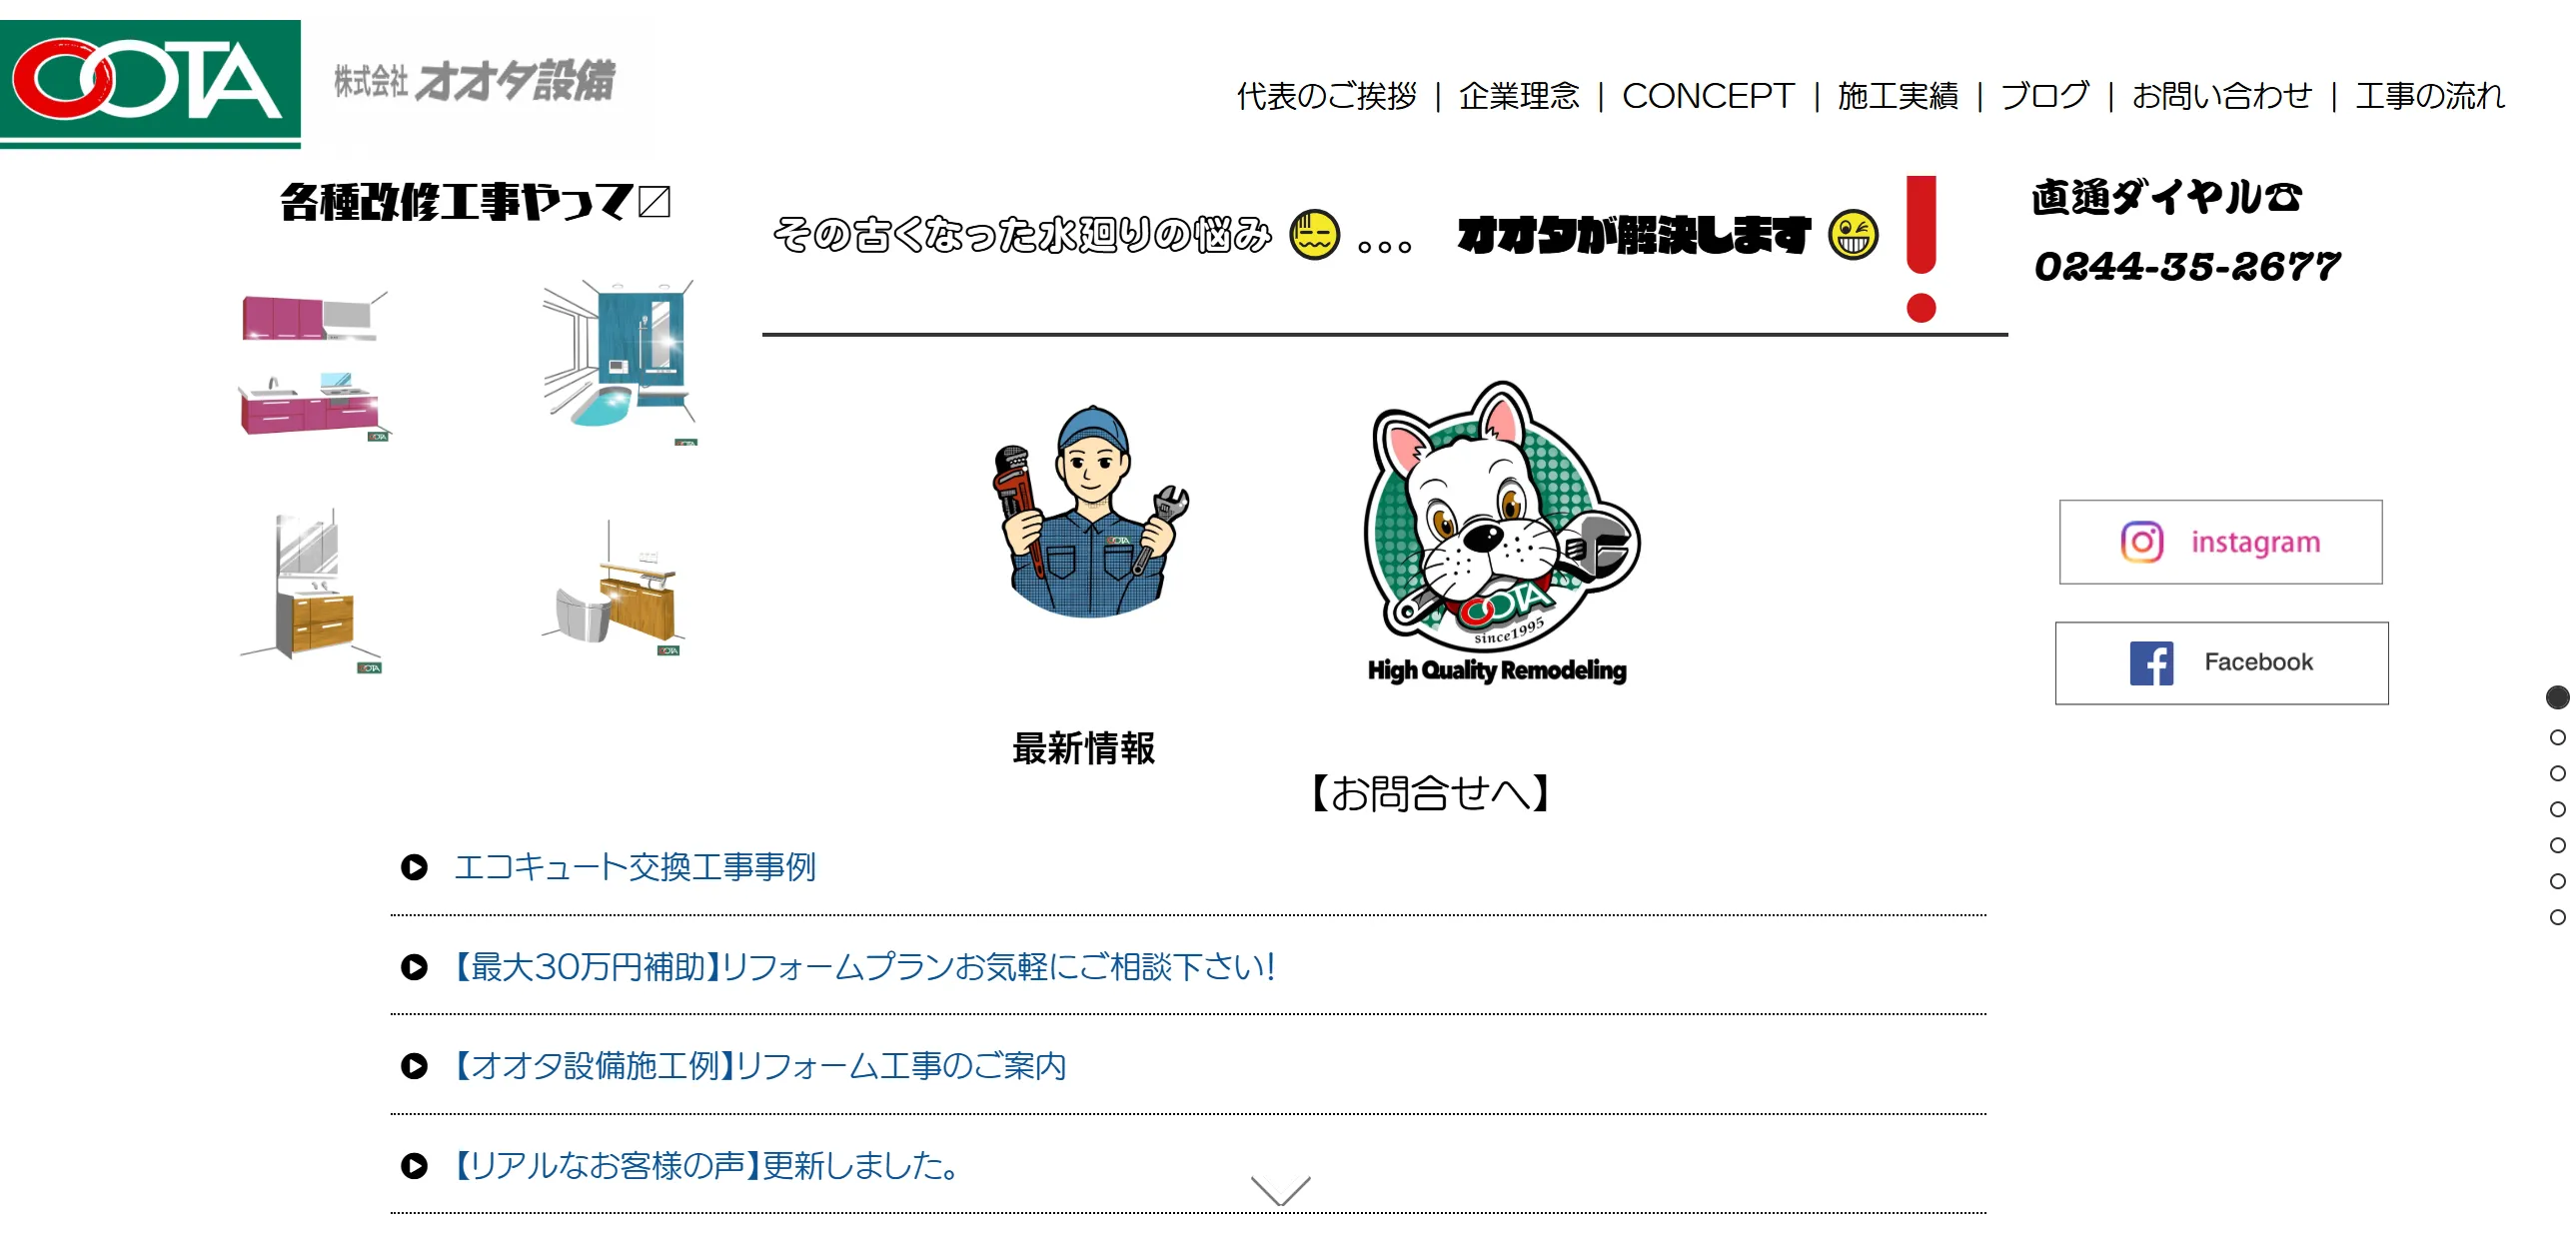
Task: Open the CONCEPT menu item
Action: 1708,96
